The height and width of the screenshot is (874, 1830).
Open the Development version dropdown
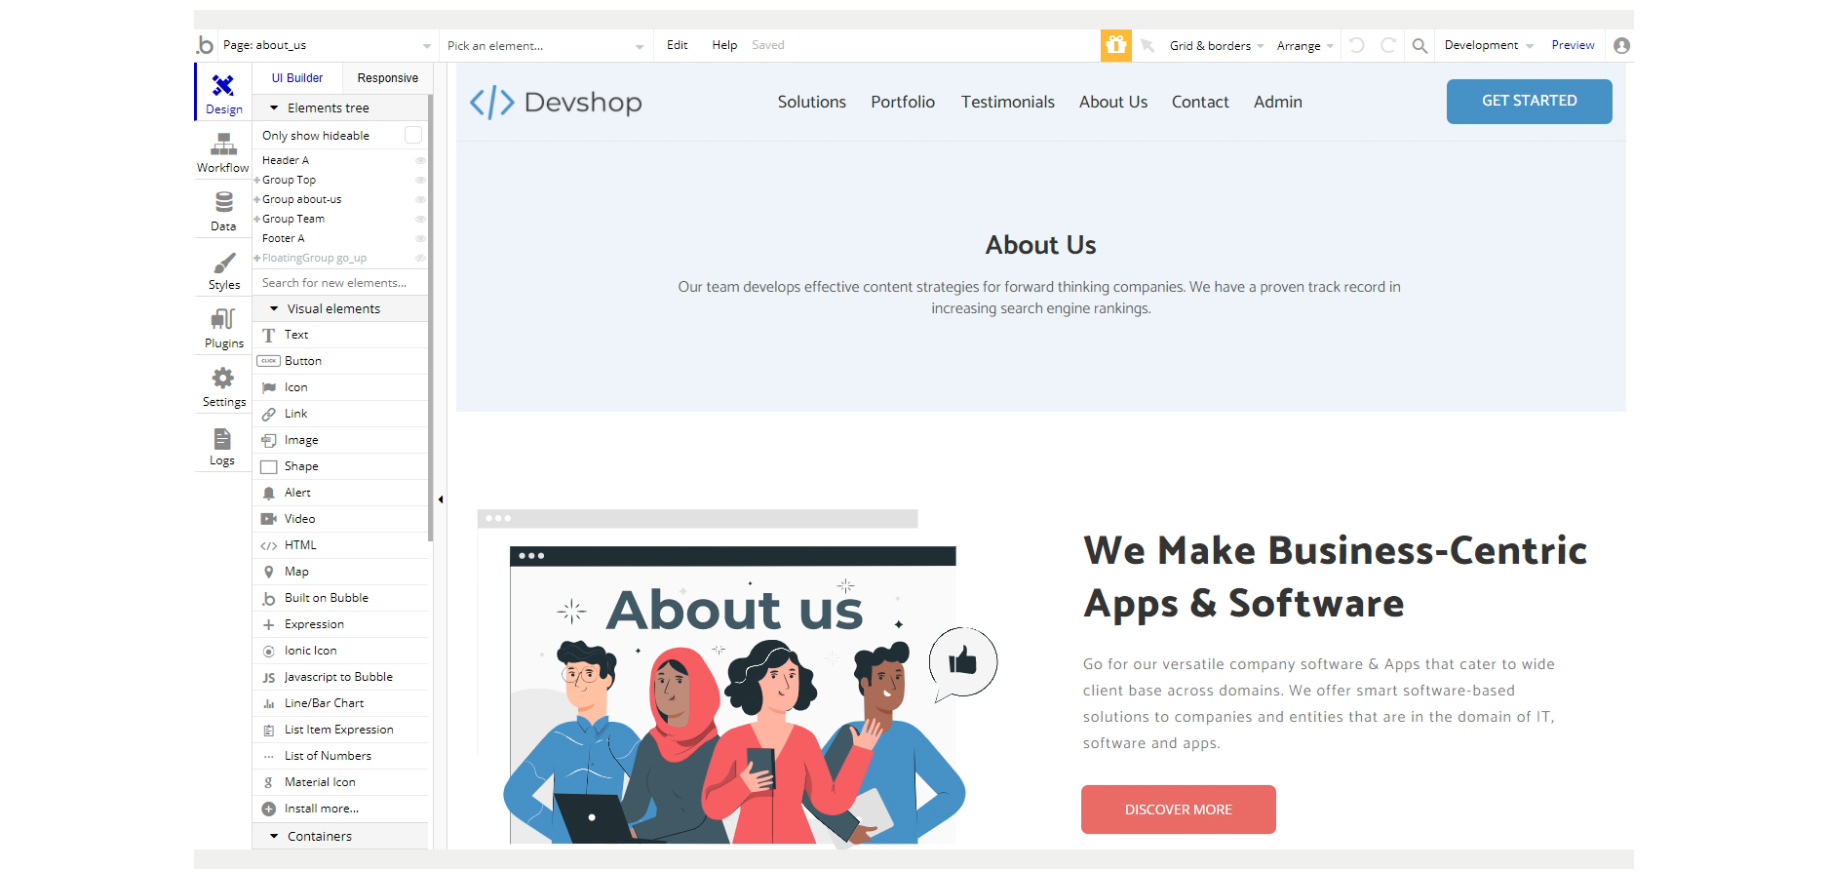[x=1488, y=45]
